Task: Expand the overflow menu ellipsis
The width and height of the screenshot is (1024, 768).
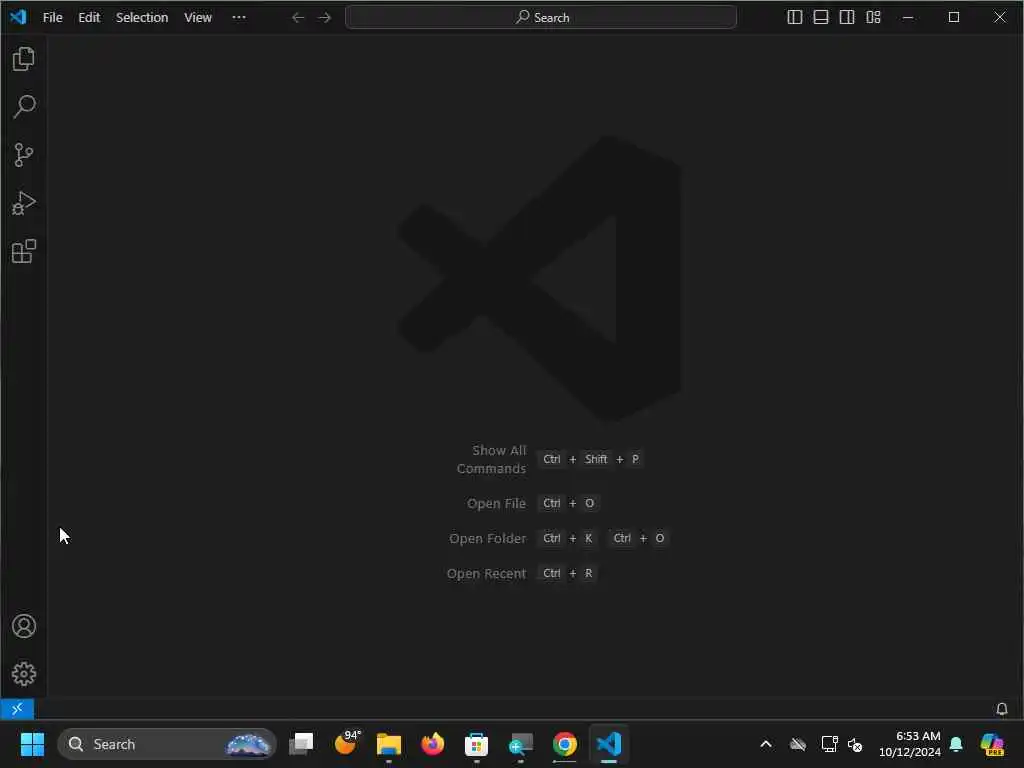Action: click(239, 18)
